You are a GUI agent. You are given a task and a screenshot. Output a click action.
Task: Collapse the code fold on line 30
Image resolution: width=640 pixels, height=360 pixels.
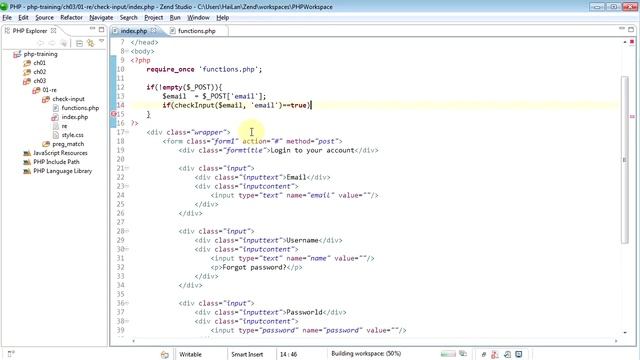pos(127,249)
